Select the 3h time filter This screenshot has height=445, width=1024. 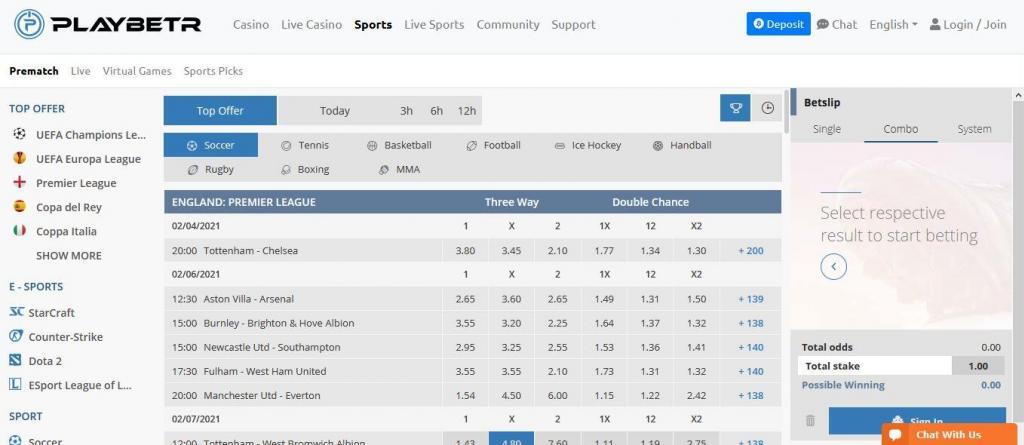click(x=406, y=110)
